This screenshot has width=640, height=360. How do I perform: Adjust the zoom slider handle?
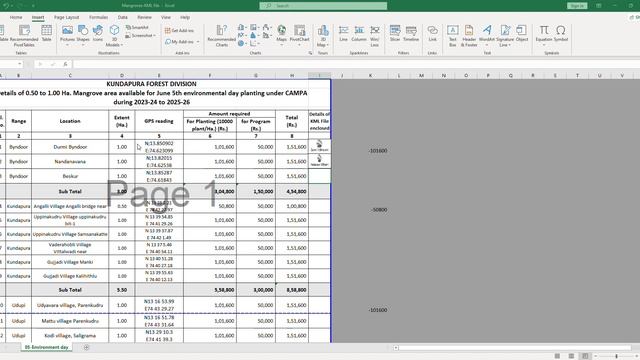pos(616,356)
